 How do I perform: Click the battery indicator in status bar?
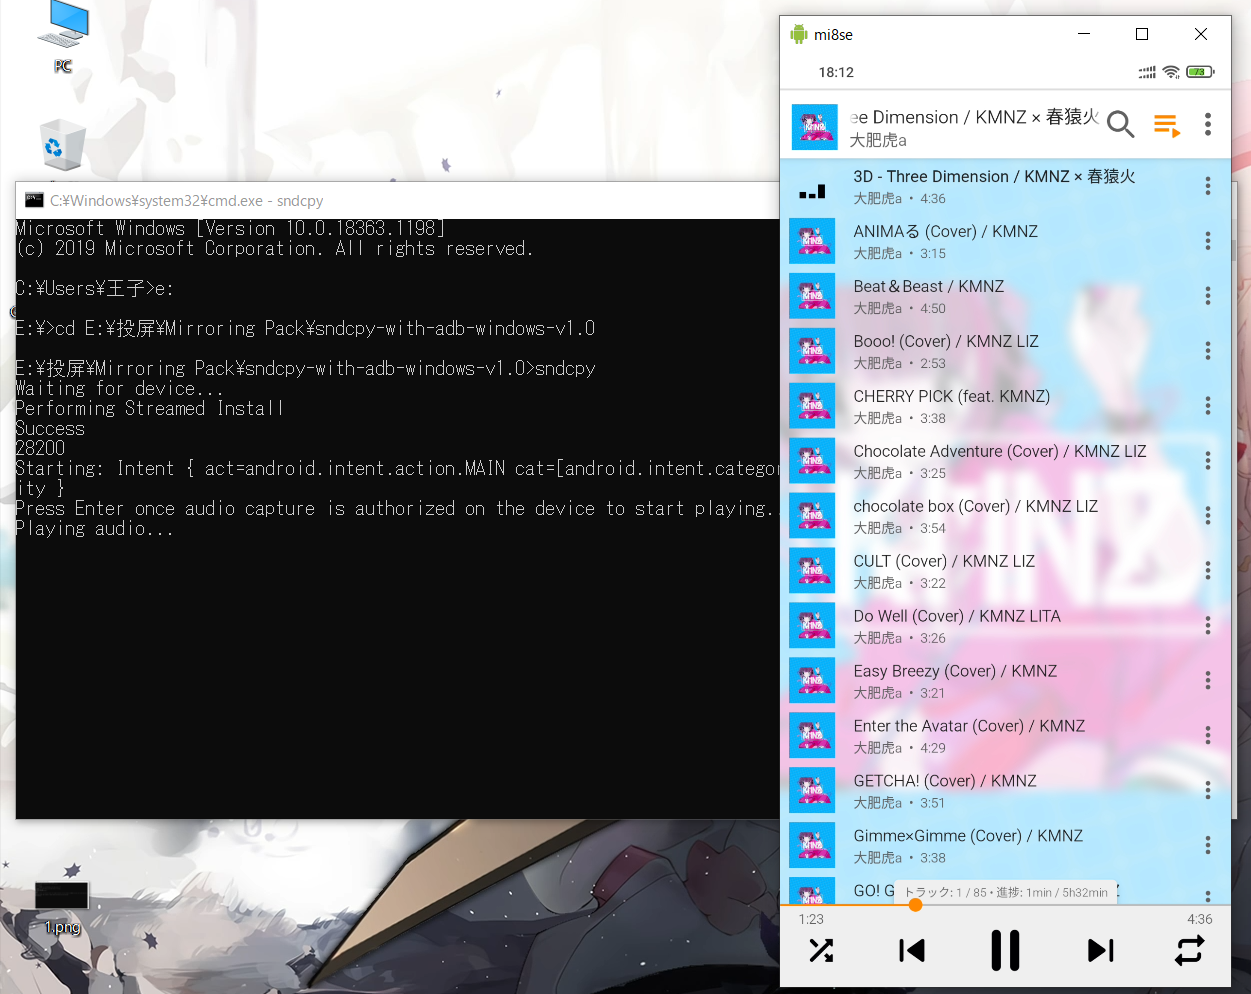tap(1197, 71)
